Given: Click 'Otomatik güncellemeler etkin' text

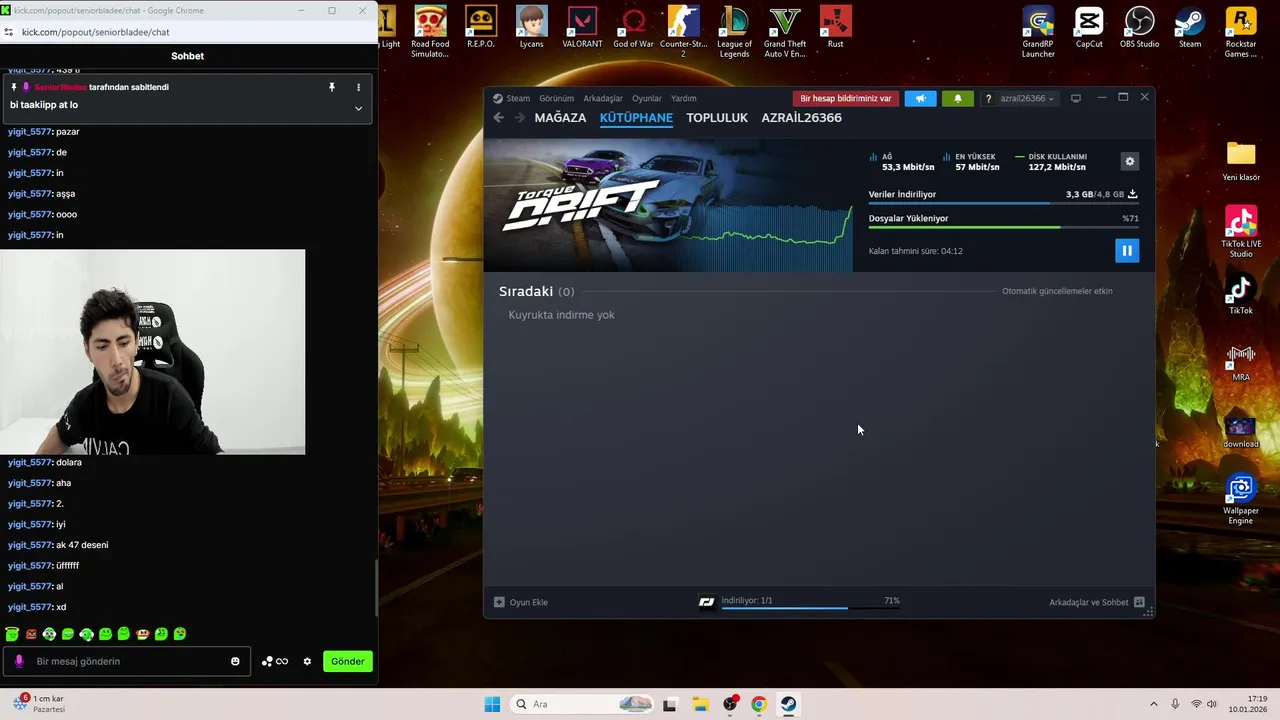Looking at the screenshot, I should click(1057, 291).
